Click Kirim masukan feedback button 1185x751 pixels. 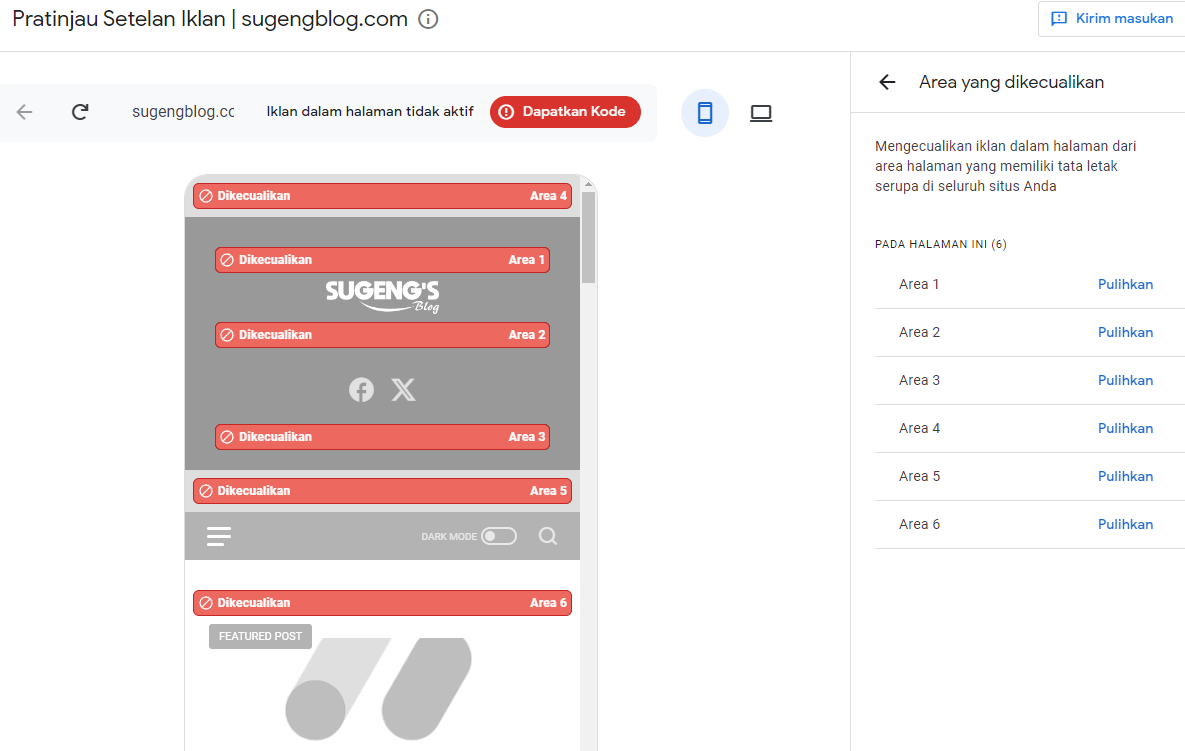1112,19
